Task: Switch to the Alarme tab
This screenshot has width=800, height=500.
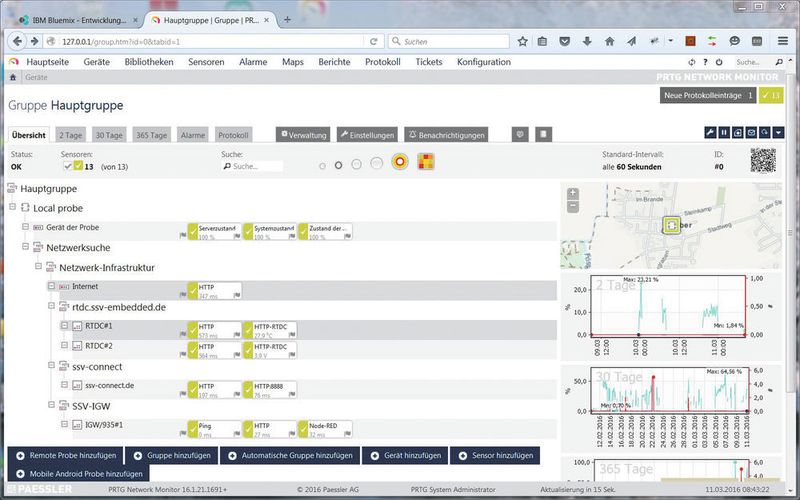Action: coord(193,135)
